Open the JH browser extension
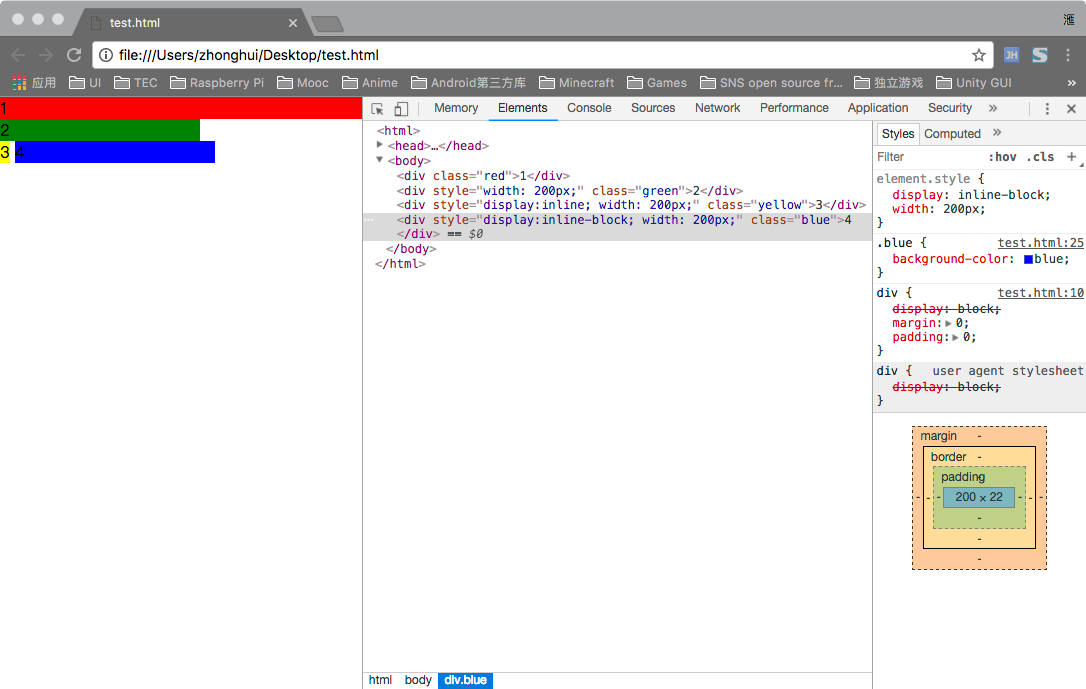The width and height of the screenshot is (1086, 689). point(1011,55)
